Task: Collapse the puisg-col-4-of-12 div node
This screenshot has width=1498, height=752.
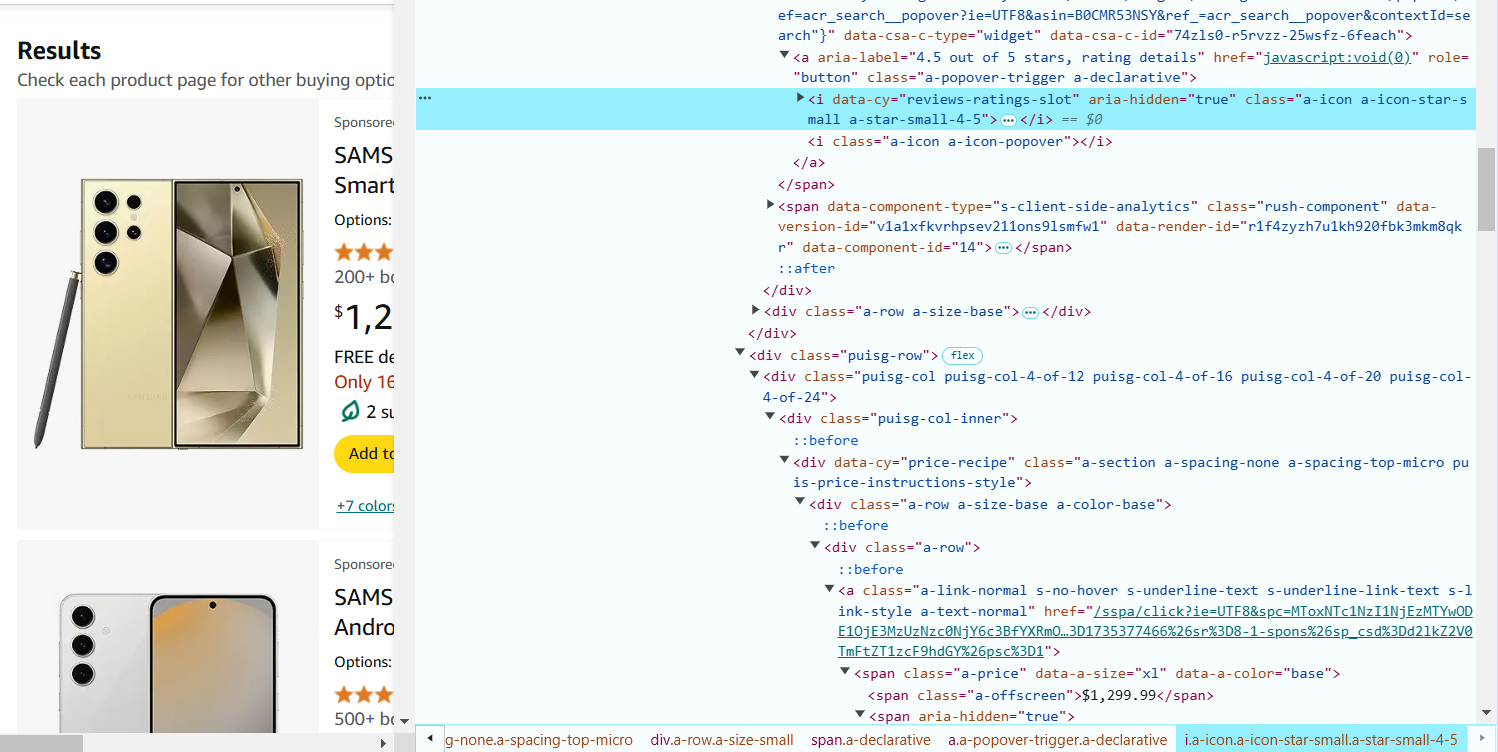Action: pyautogui.click(x=756, y=375)
